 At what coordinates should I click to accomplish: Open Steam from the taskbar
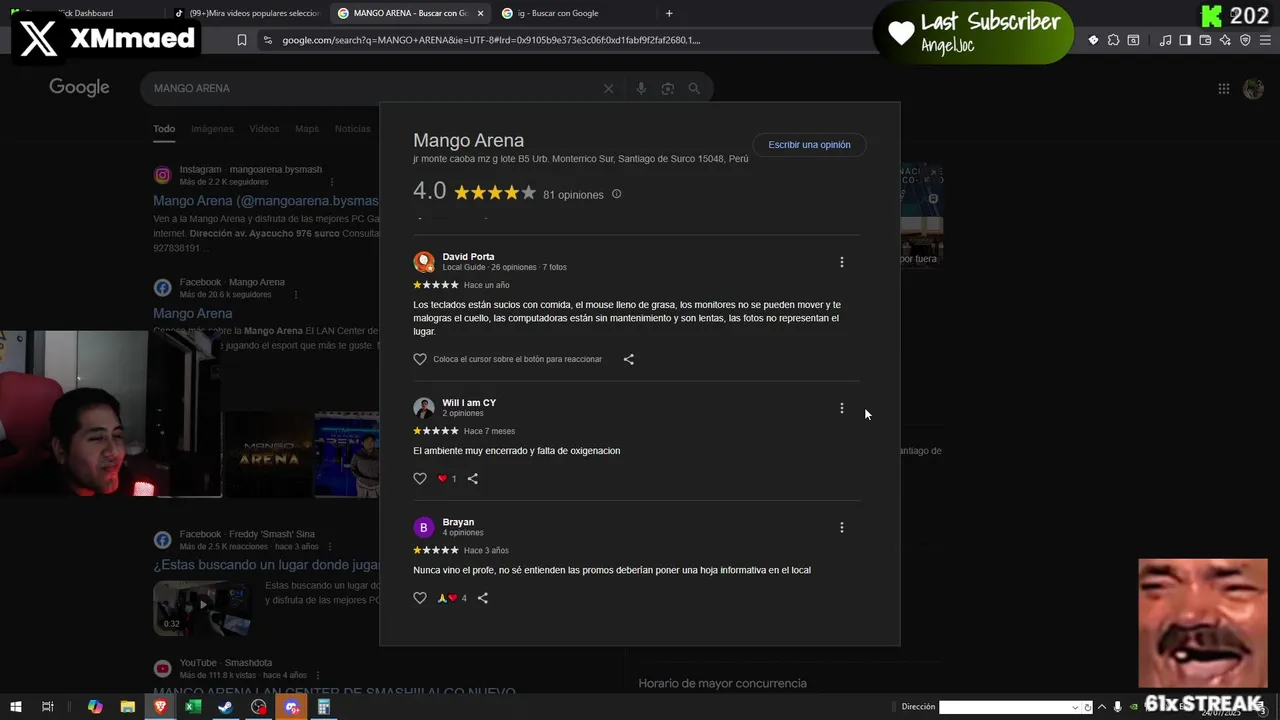pyautogui.click(x=226, y=707)
